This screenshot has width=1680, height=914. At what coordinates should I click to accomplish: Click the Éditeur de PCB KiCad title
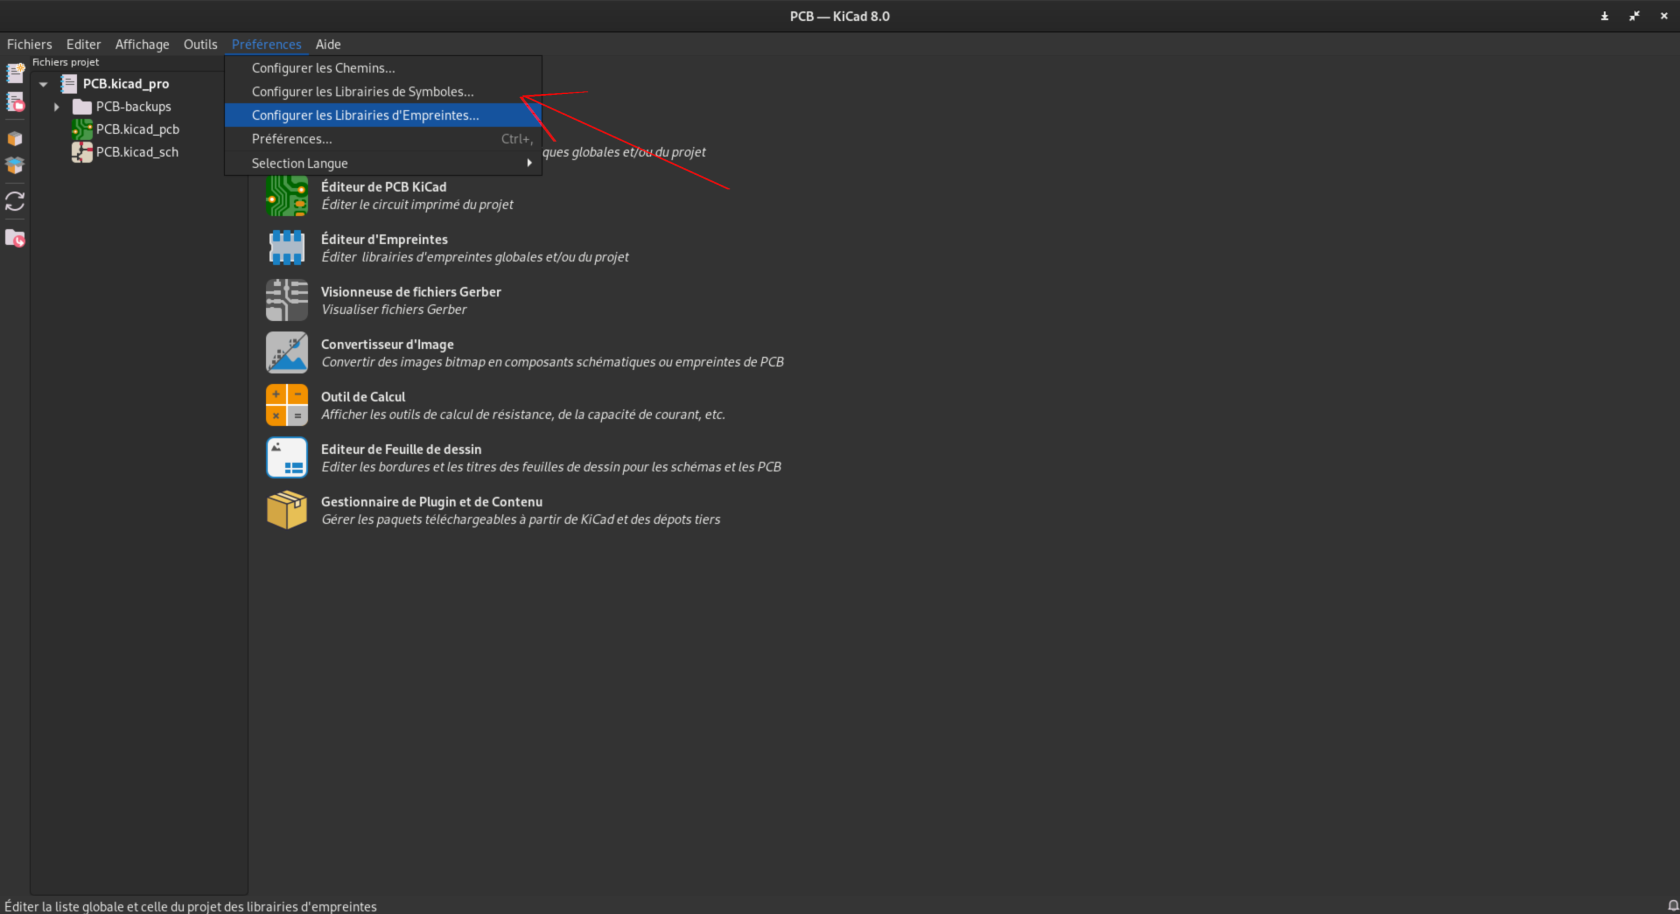384,187
